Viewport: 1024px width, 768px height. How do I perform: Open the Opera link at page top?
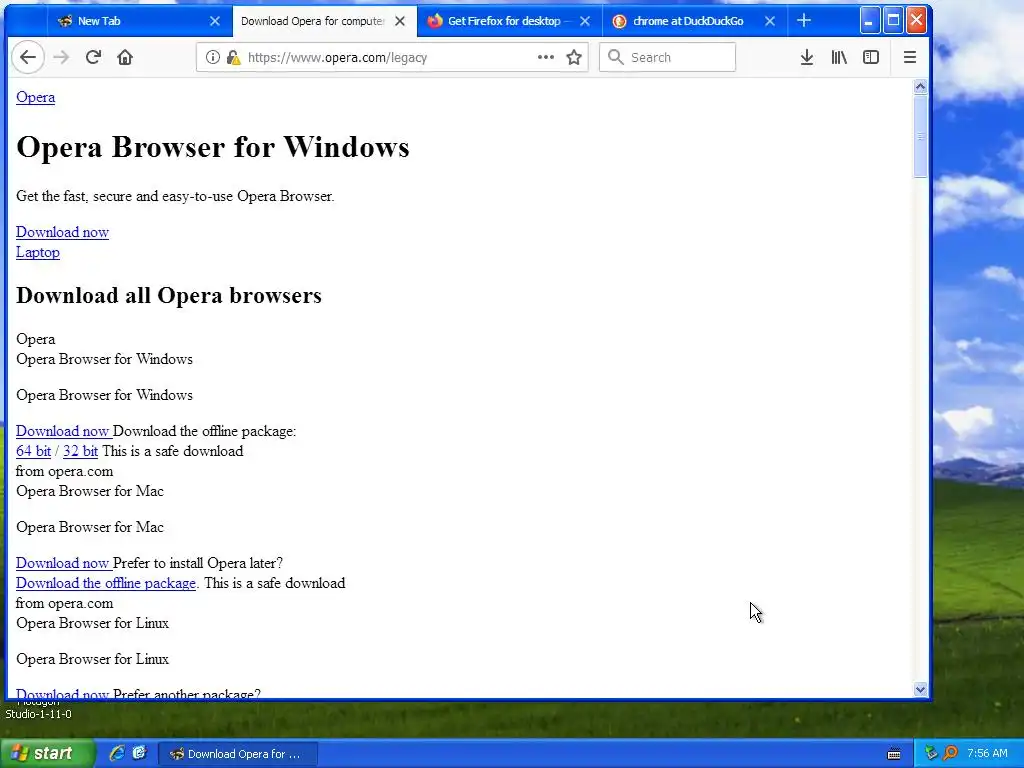click(35, 97)
